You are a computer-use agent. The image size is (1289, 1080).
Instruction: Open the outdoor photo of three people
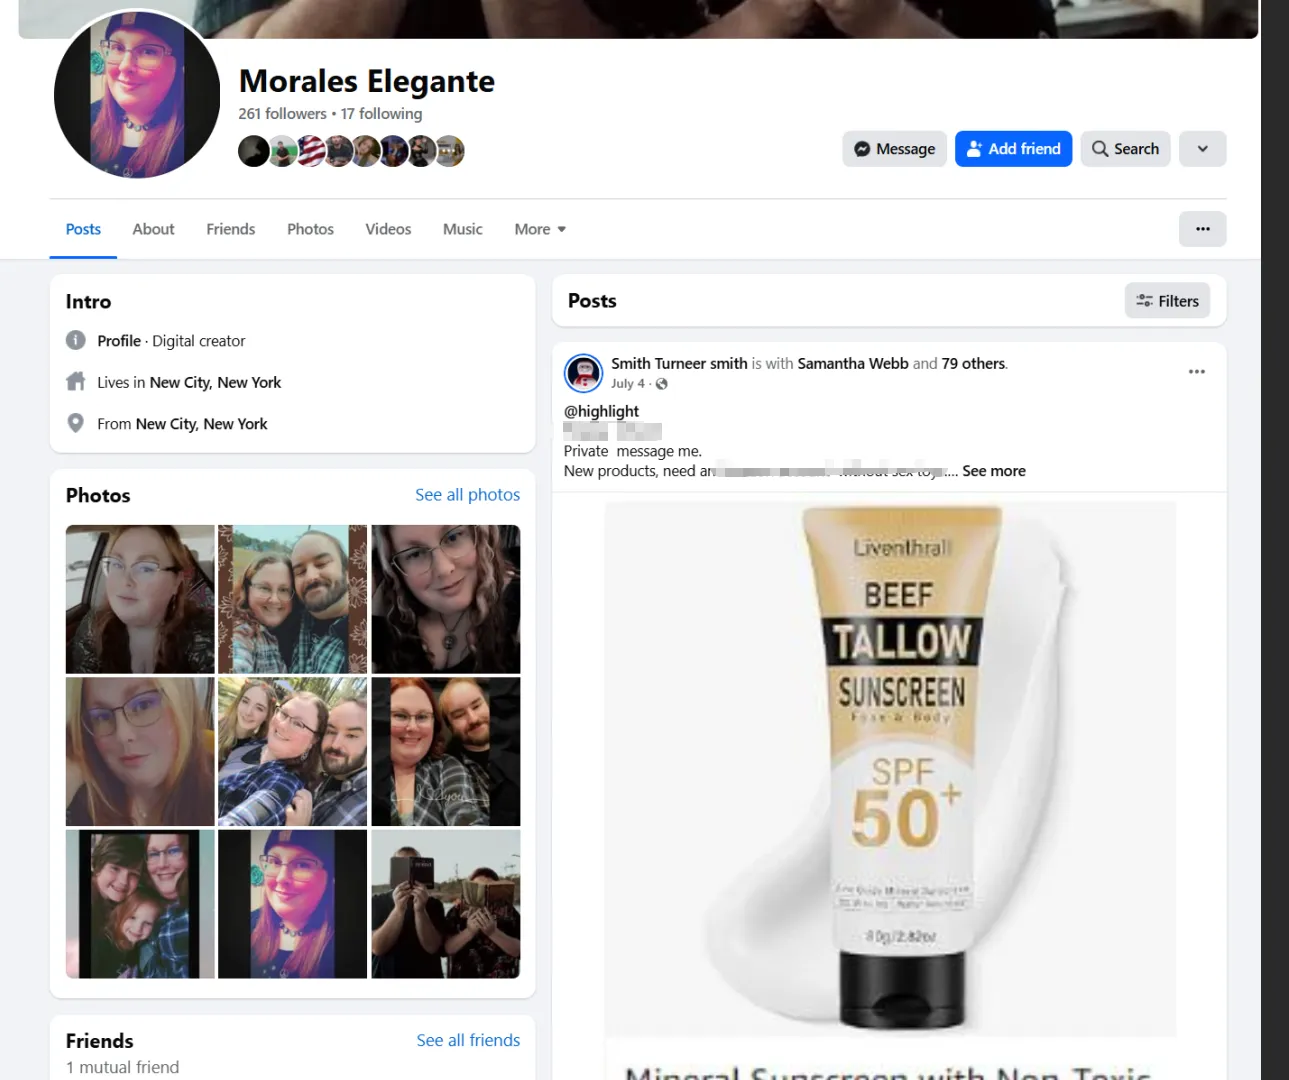pos(292,752)
